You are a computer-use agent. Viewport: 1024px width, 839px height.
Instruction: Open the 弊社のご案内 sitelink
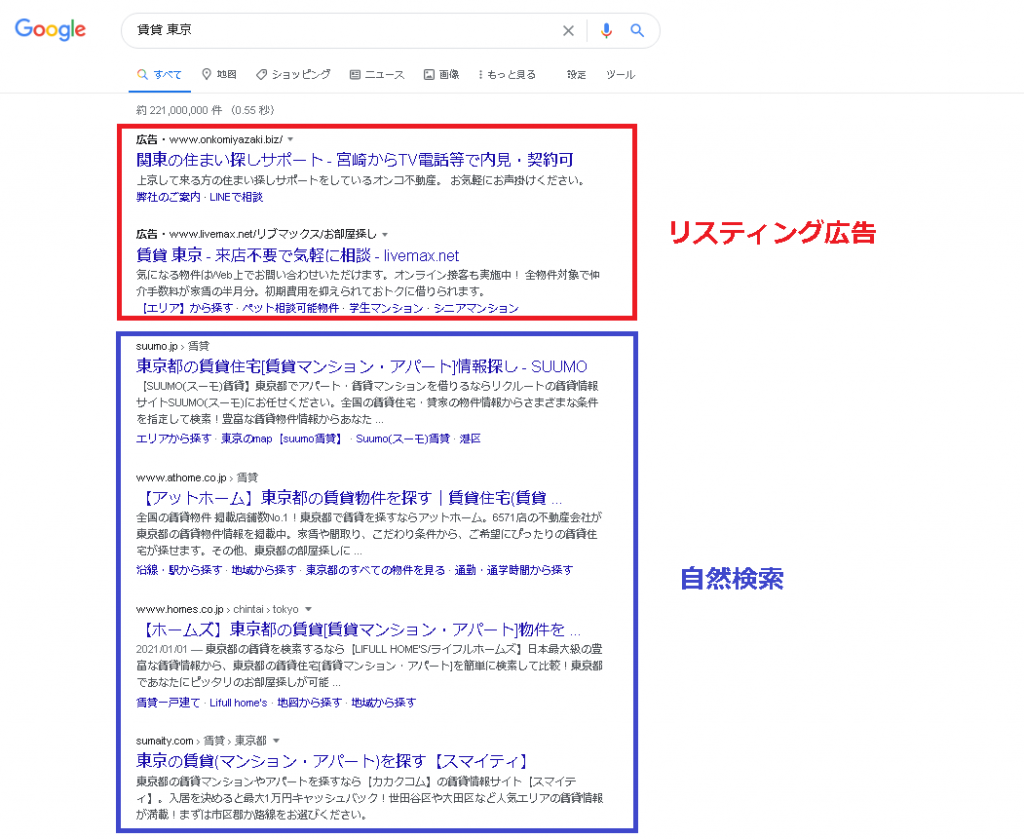click(168, 197)
